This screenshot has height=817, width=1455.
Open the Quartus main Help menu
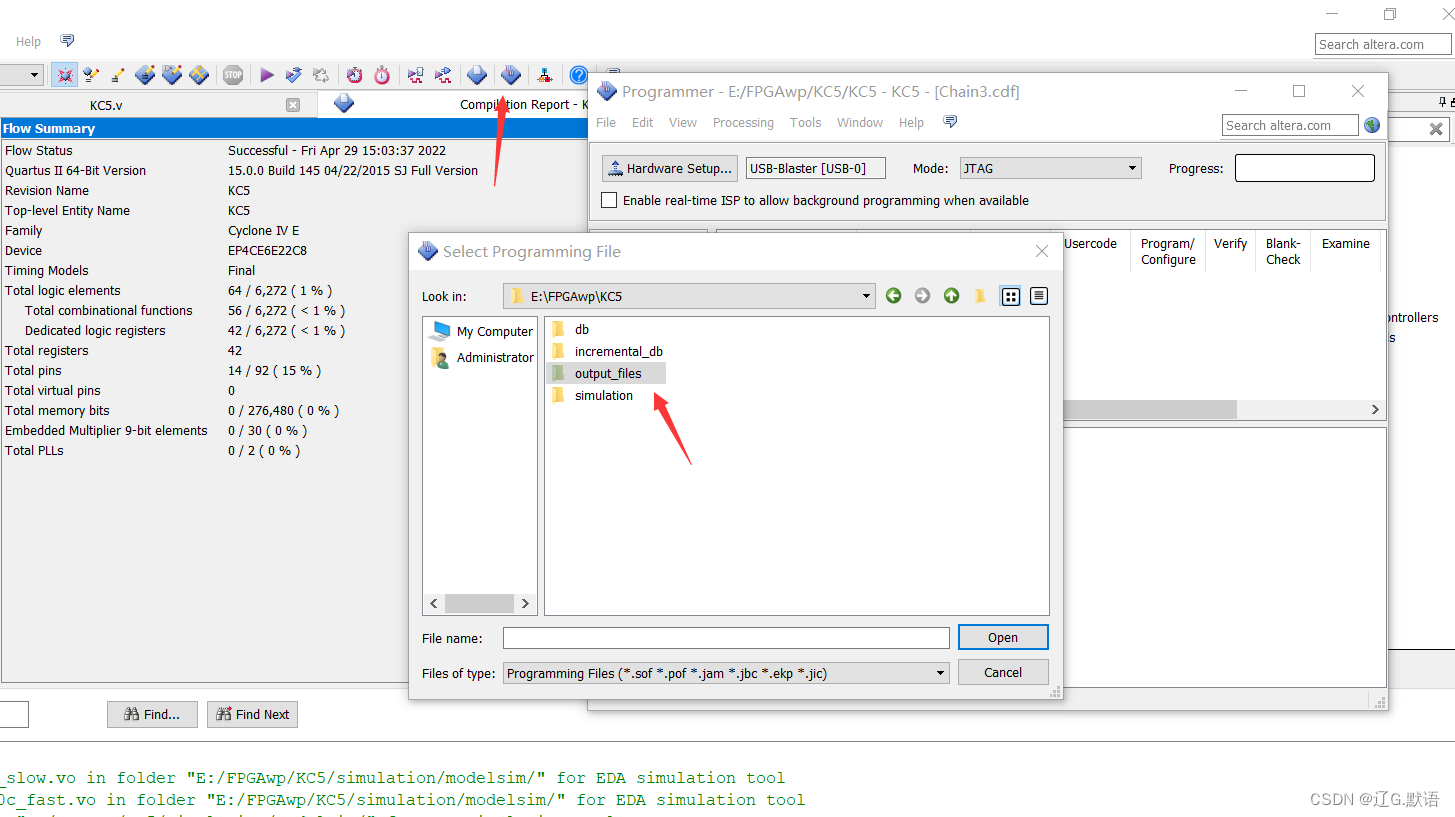(28, 41)
